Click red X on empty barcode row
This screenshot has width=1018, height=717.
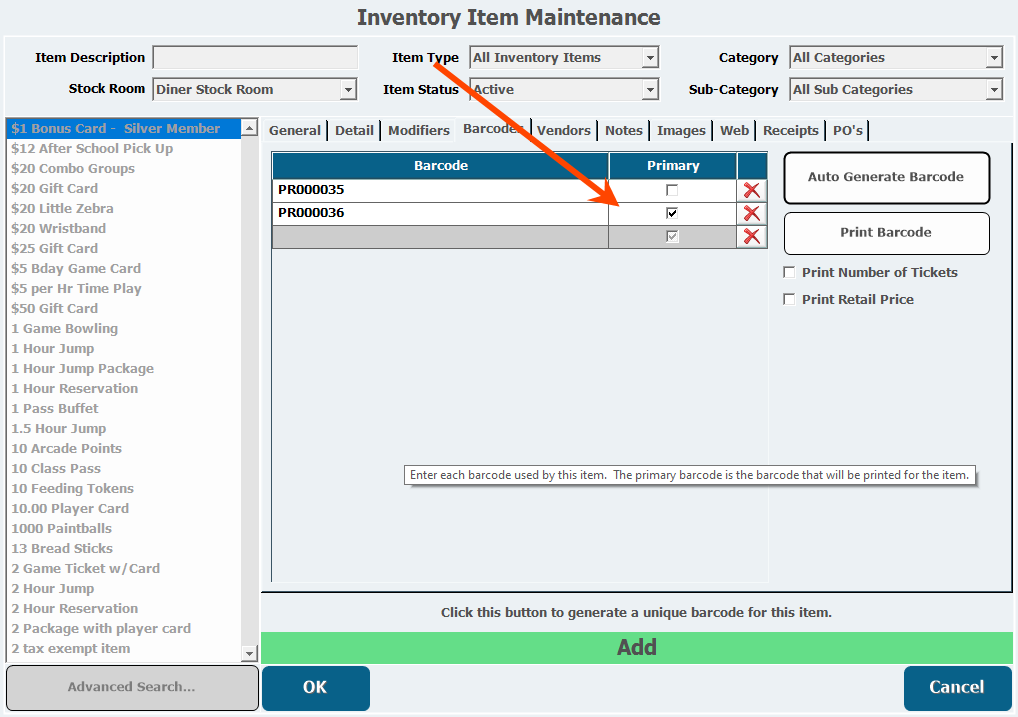[x=752, y=236]
